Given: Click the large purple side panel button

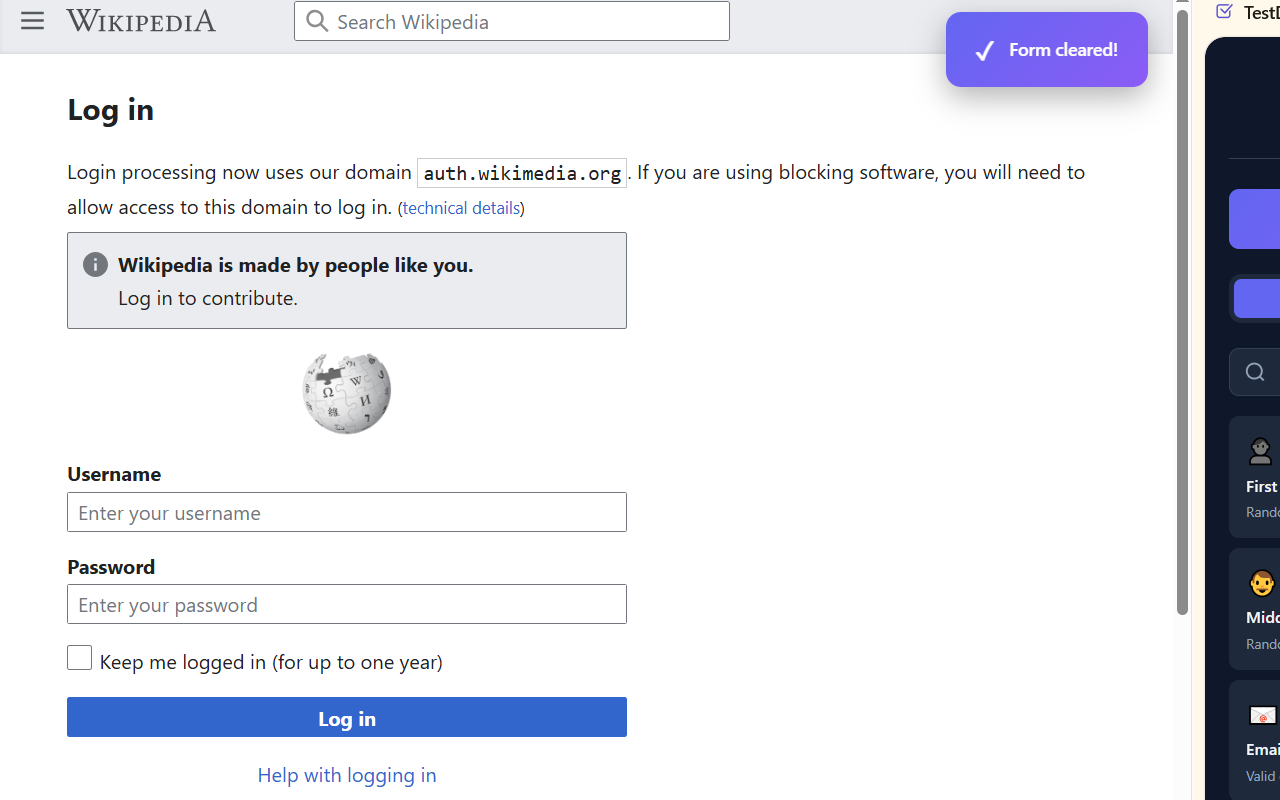Looking at the screenshot, I should coord(1255,219).
